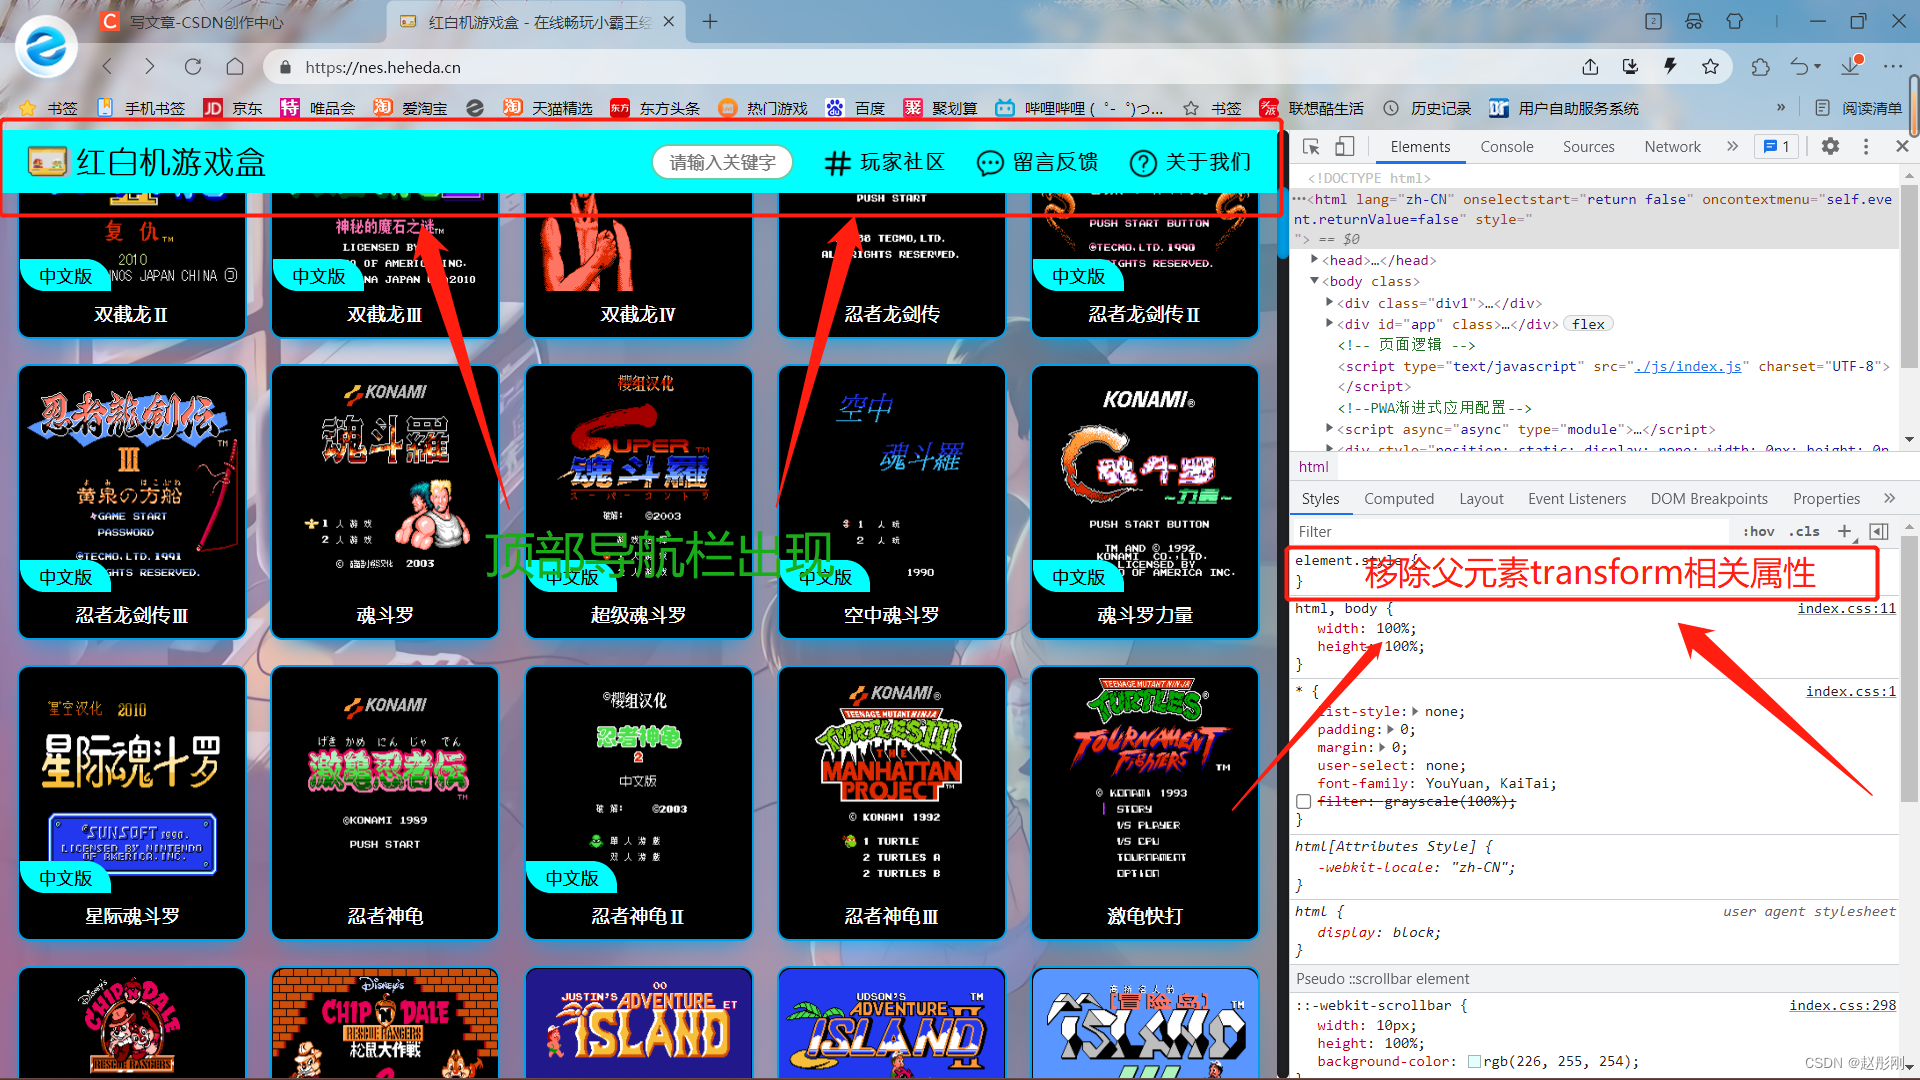
Task: Toggle the .cls class editor button
Action: [1804, 532]
